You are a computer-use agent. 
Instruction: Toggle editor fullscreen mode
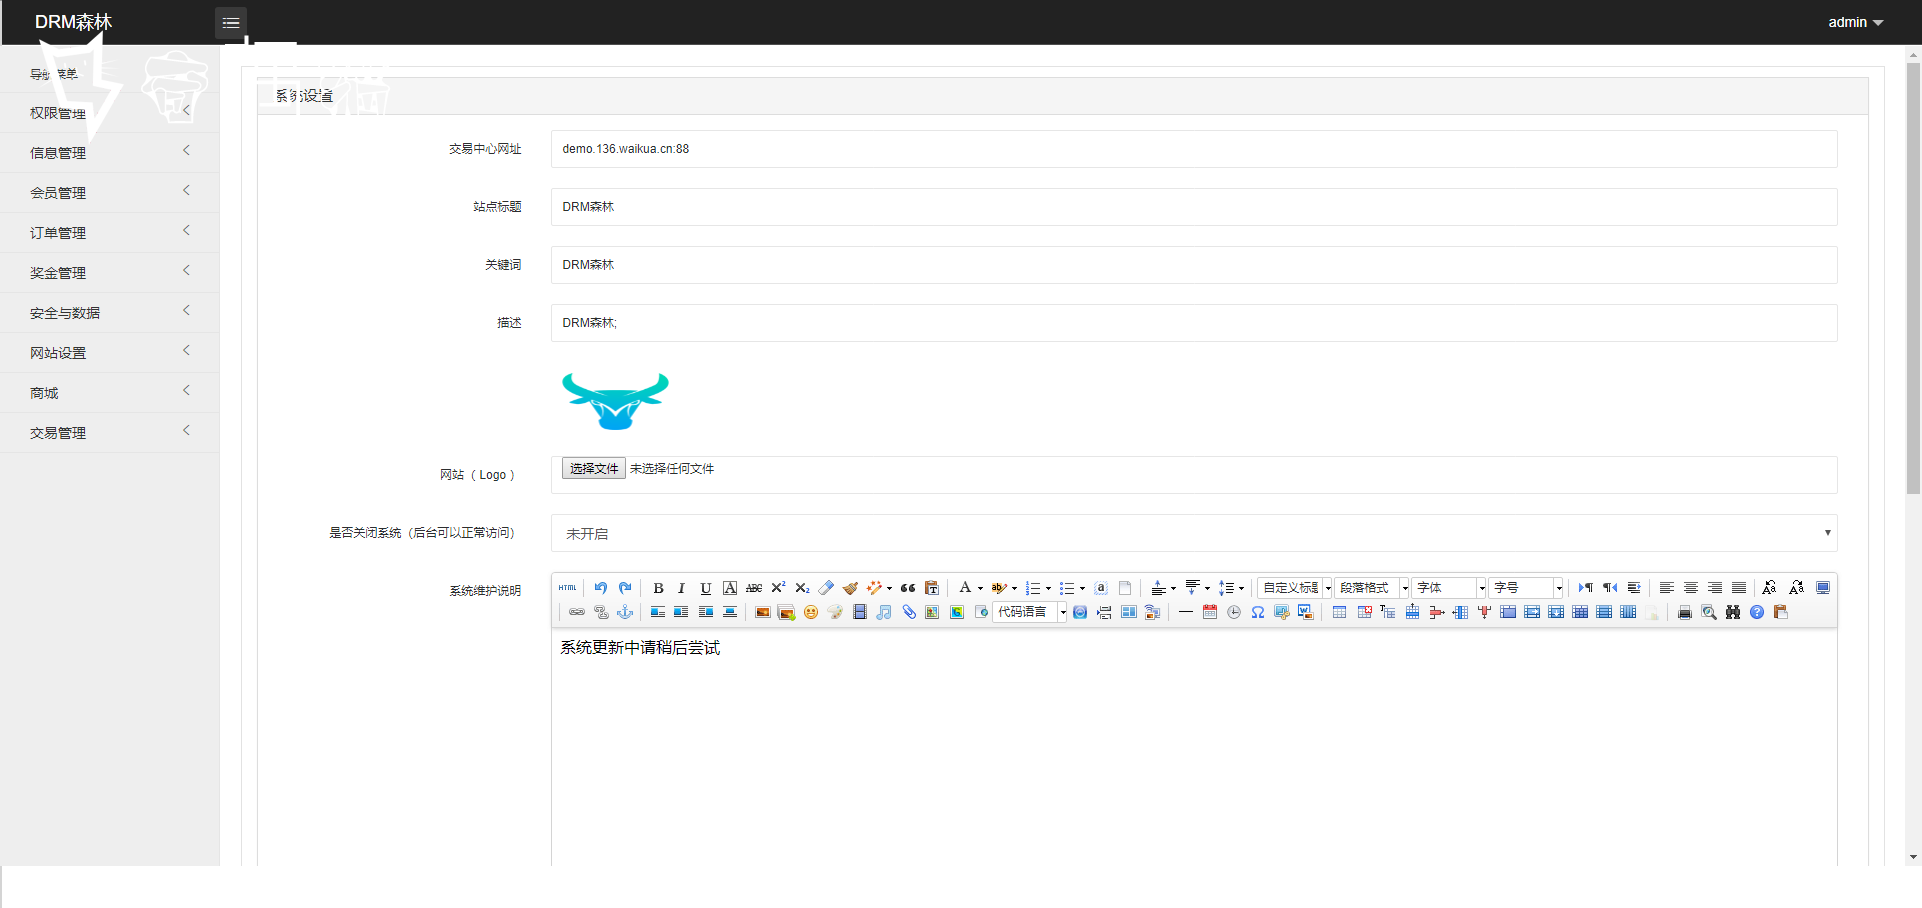coord(1823,588)
